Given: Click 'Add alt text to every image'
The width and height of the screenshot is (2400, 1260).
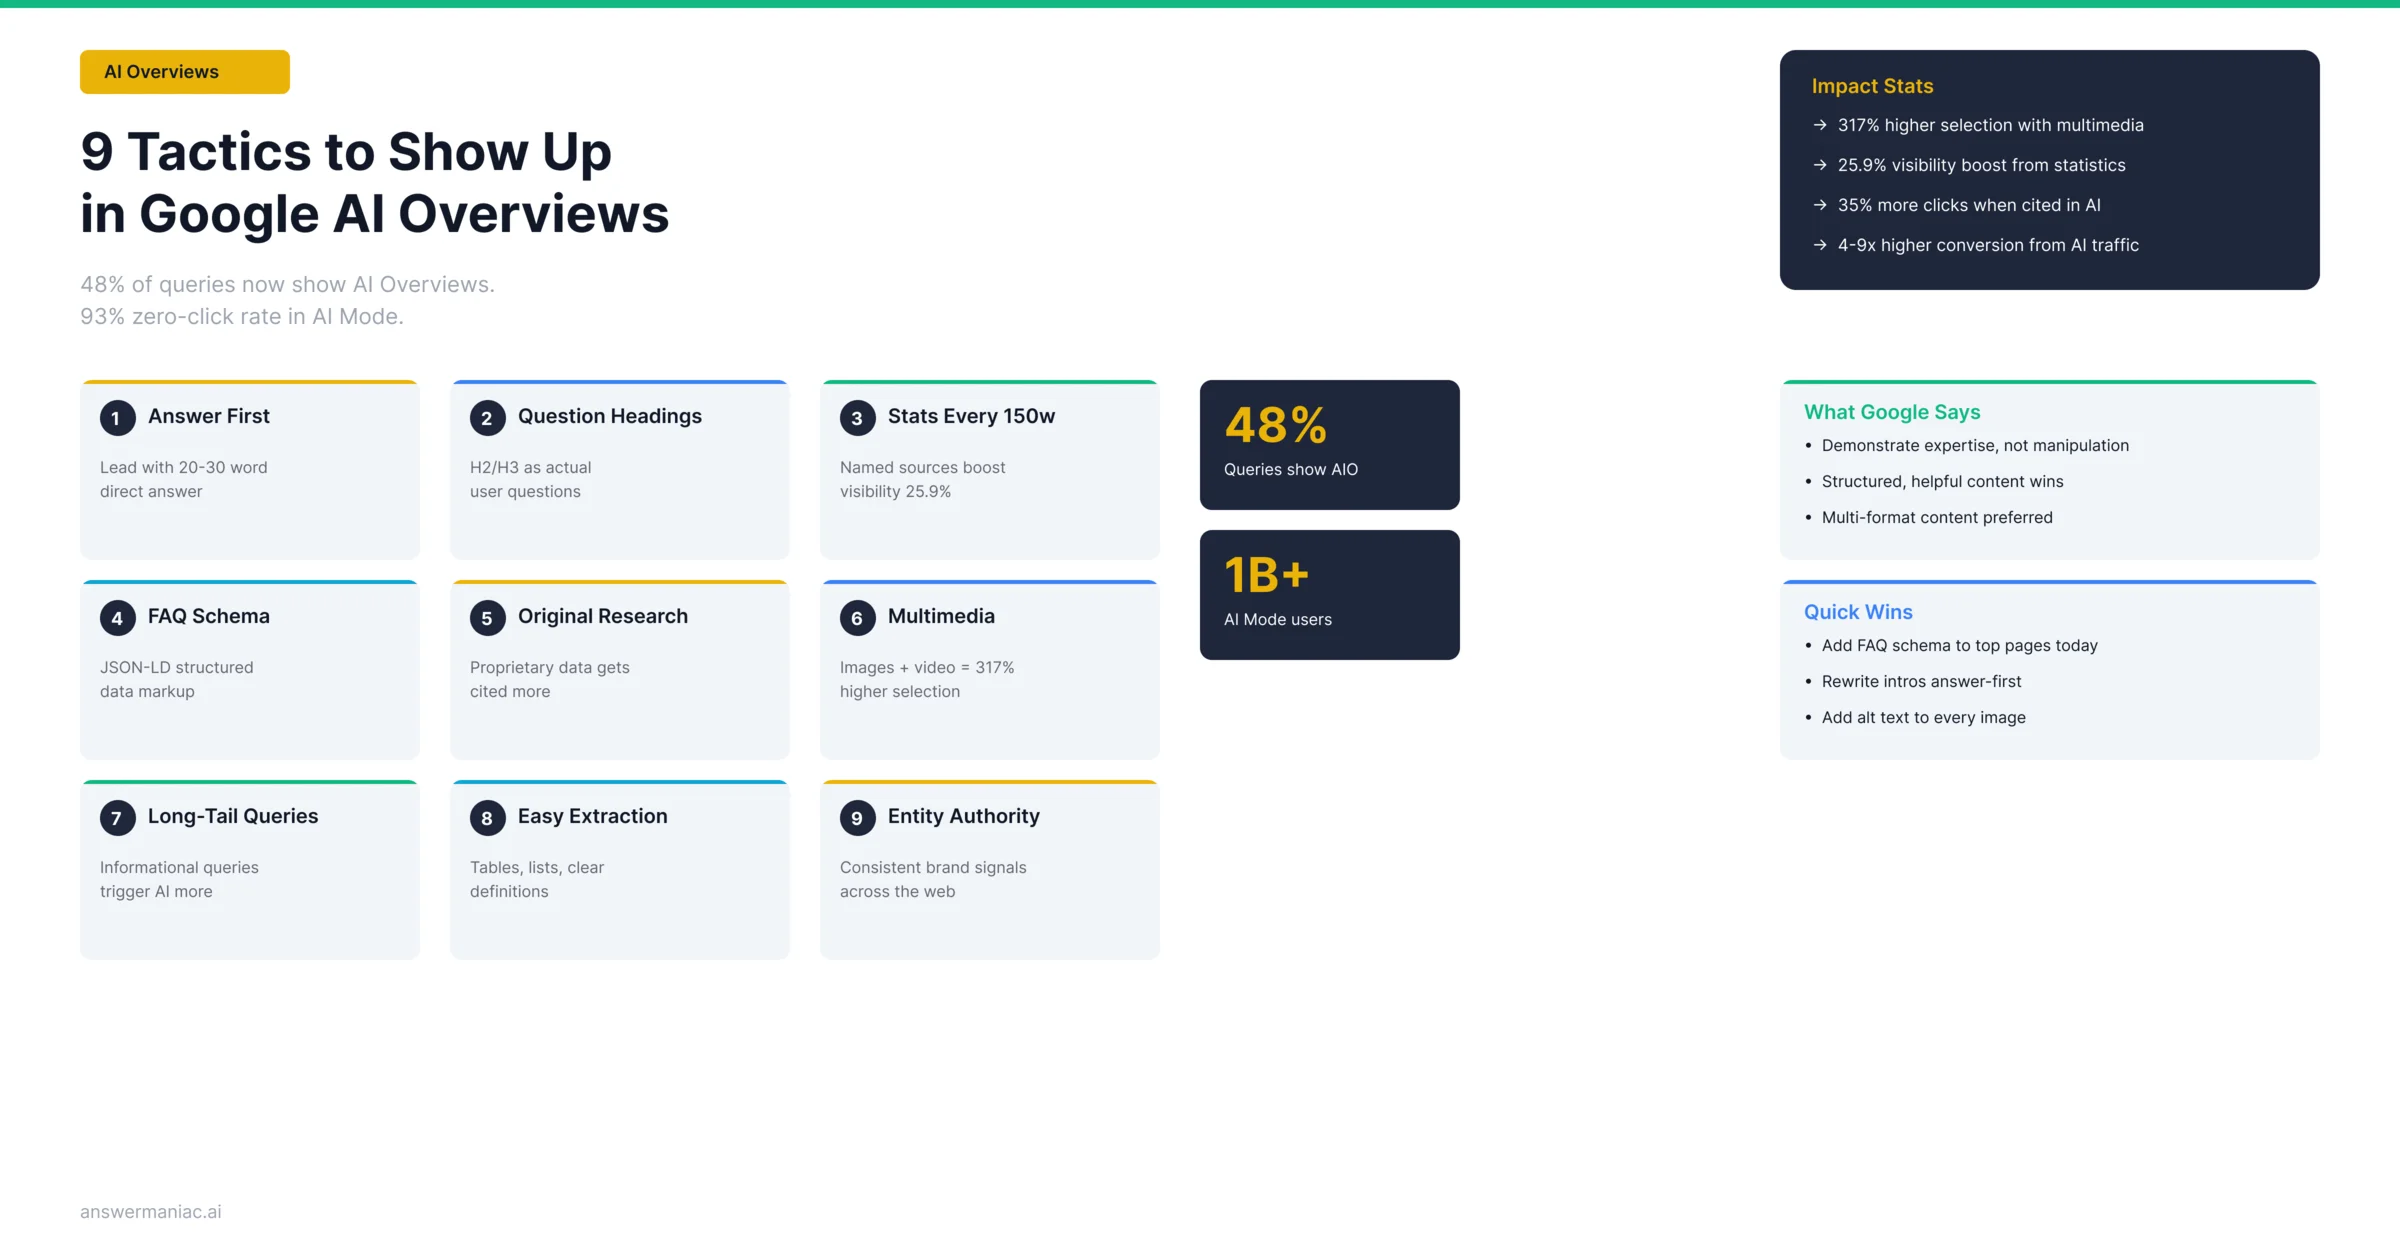Looking at the screenshot, I should pos(1924,718).
